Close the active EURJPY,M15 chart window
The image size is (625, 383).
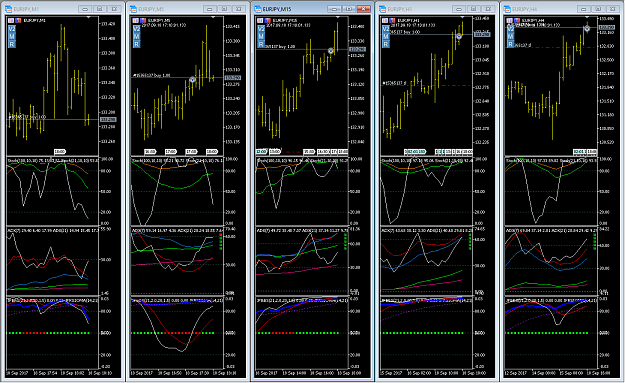coord(364,9)
